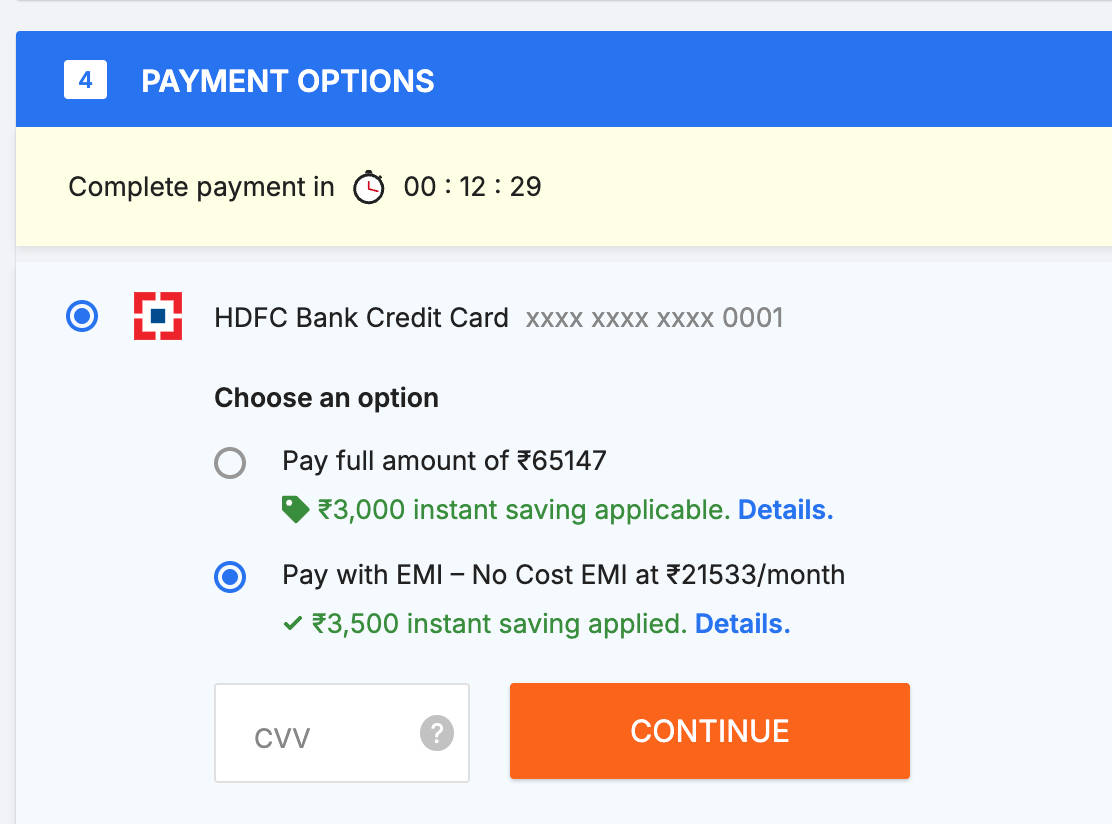Click the HDFC Bank logo icon
Screen dimensions: 1112x824
coord(158,317)
